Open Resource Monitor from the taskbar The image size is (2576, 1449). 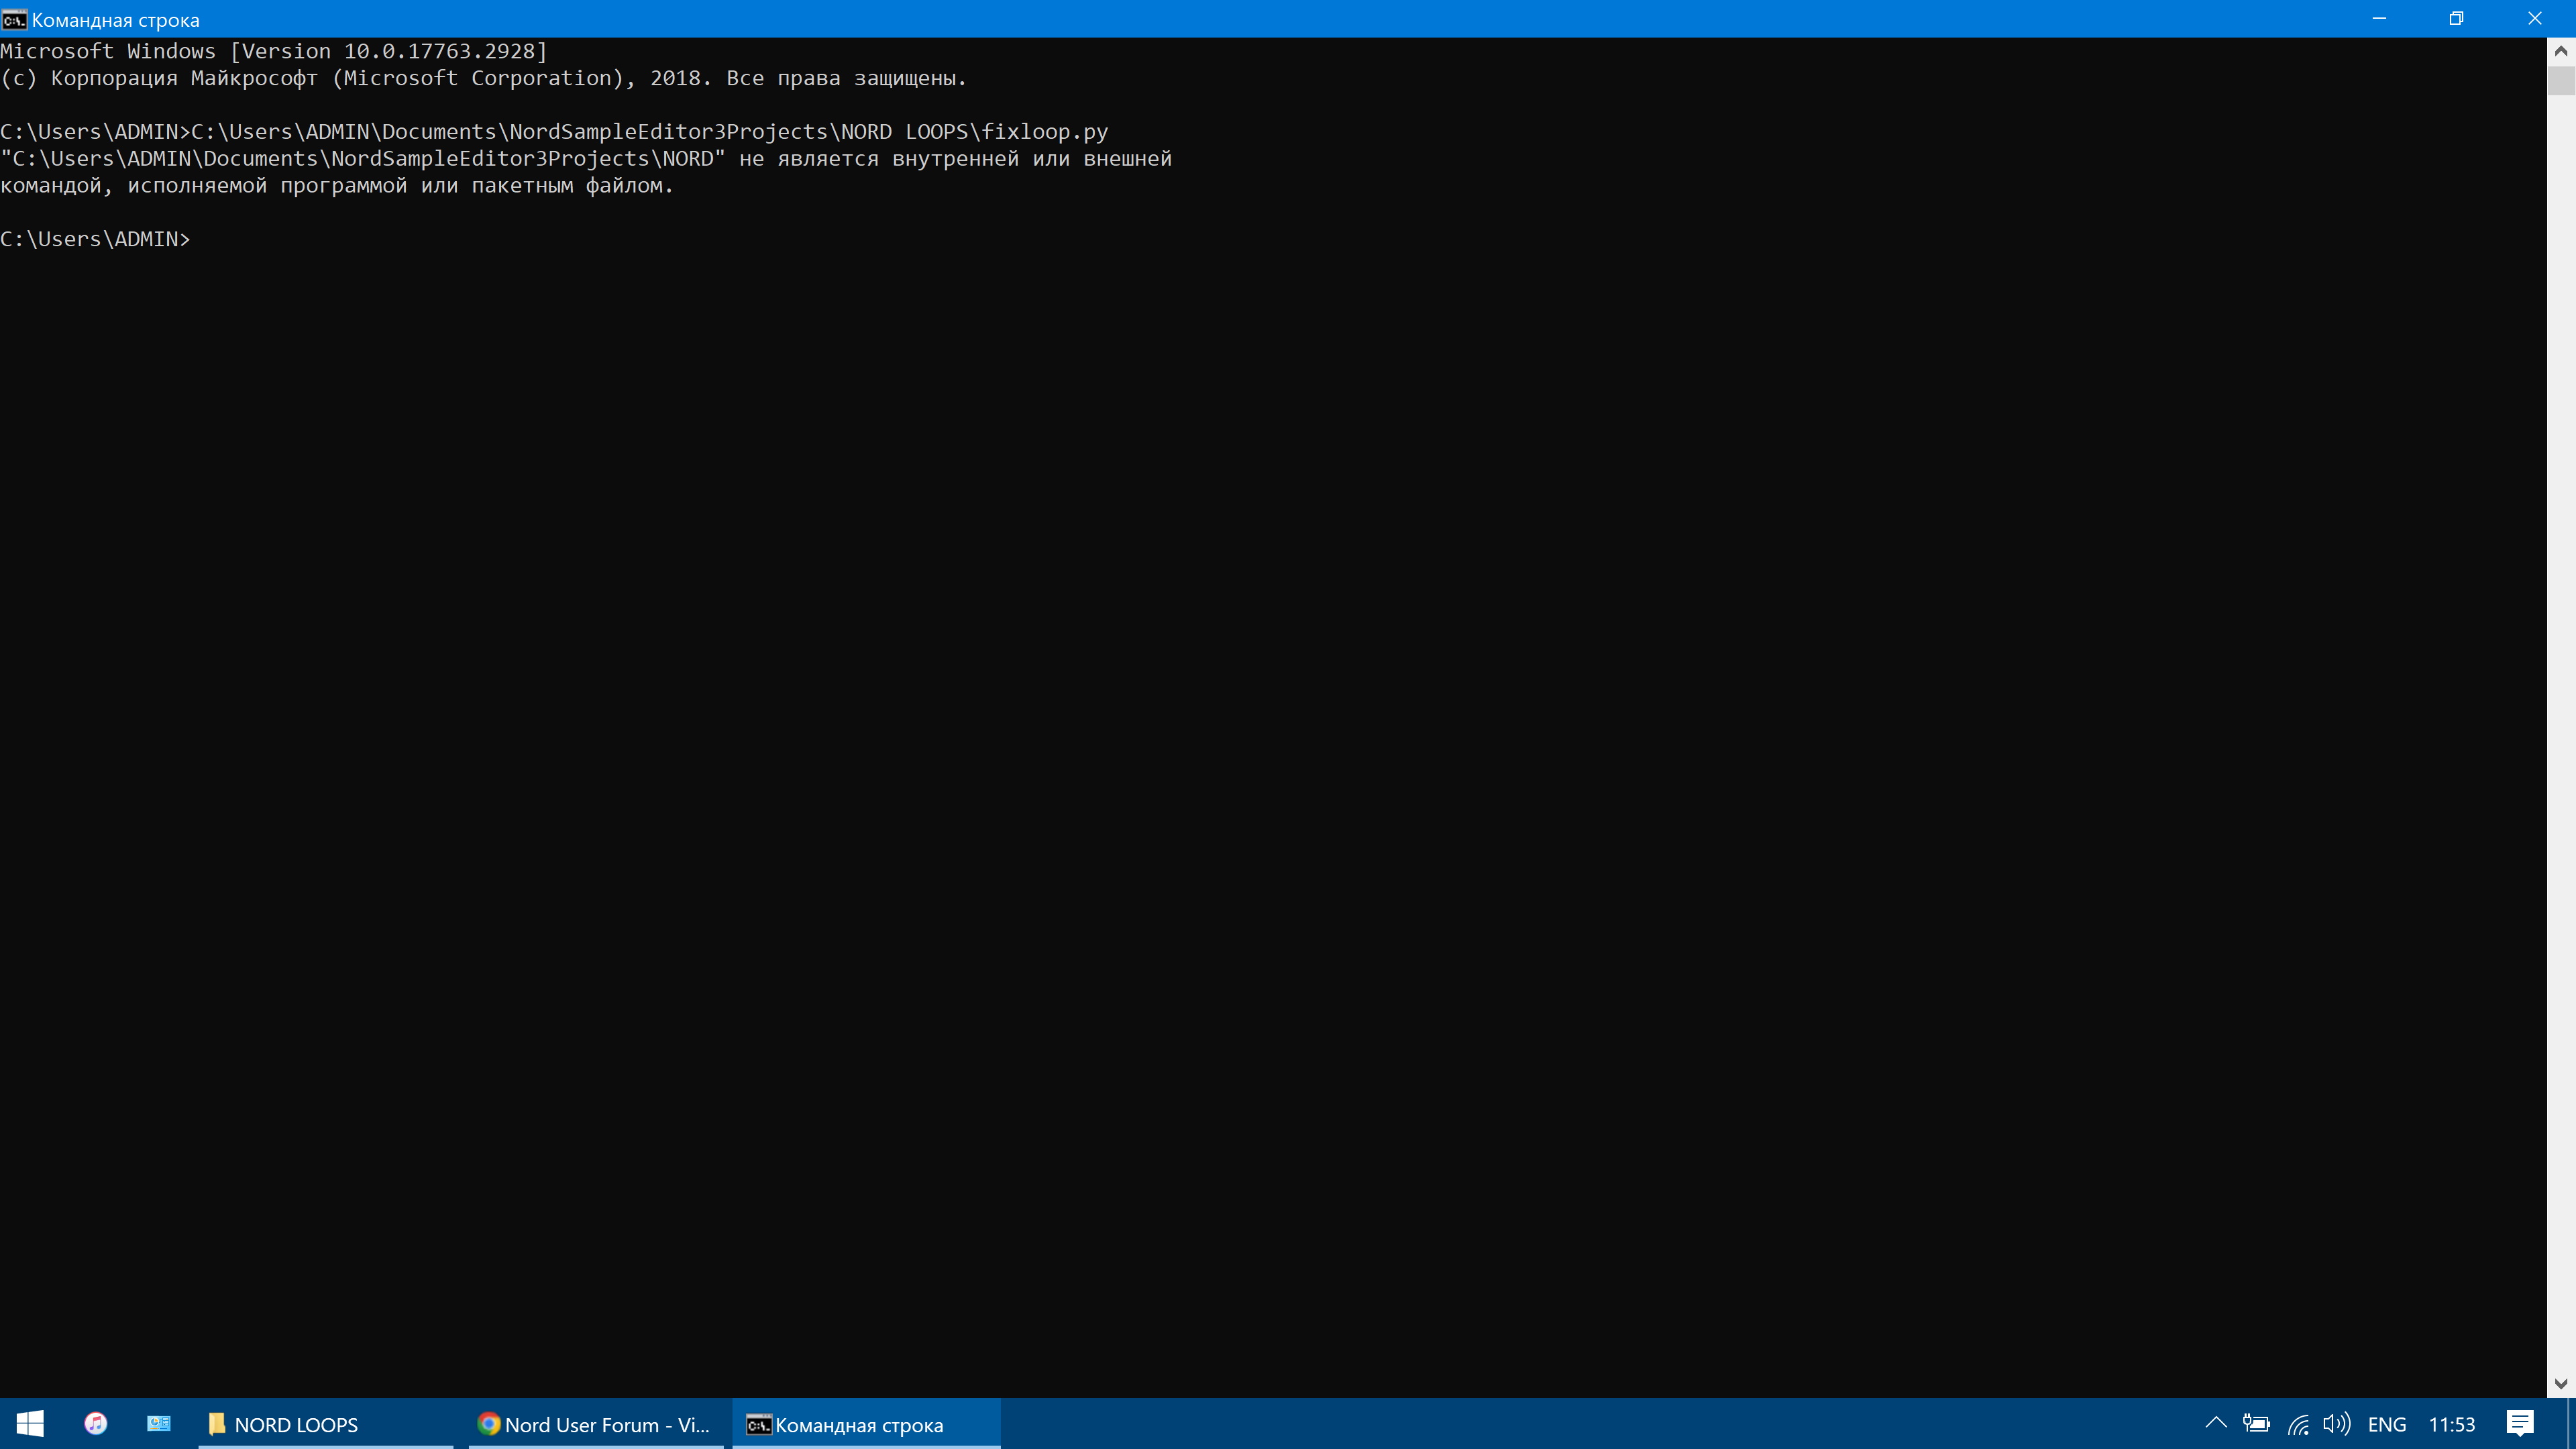click(158, 1423)
